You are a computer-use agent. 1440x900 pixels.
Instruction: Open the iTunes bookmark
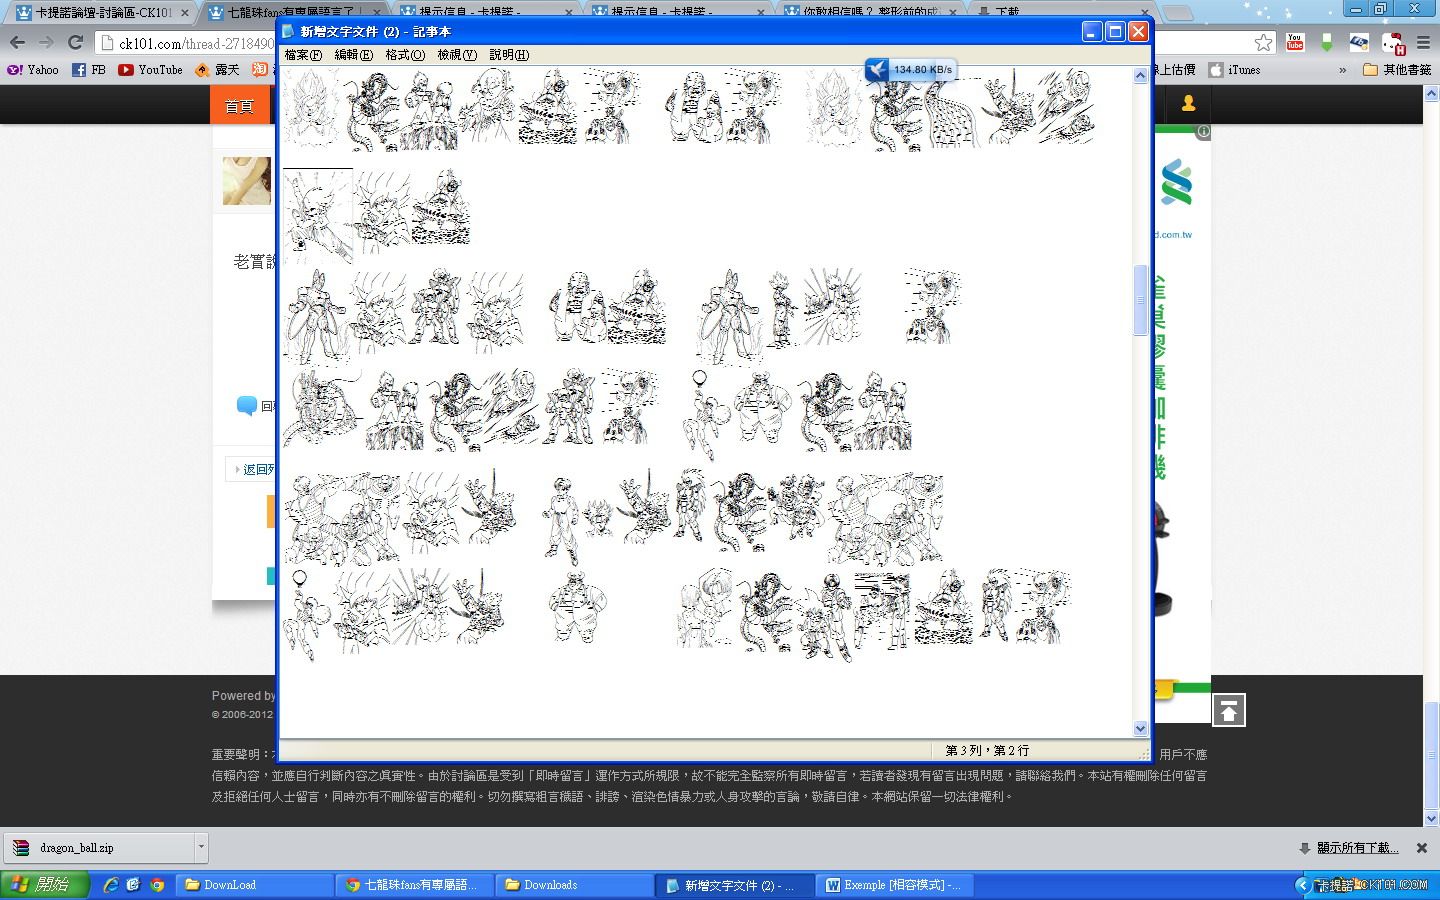[x=1235, y=70]
